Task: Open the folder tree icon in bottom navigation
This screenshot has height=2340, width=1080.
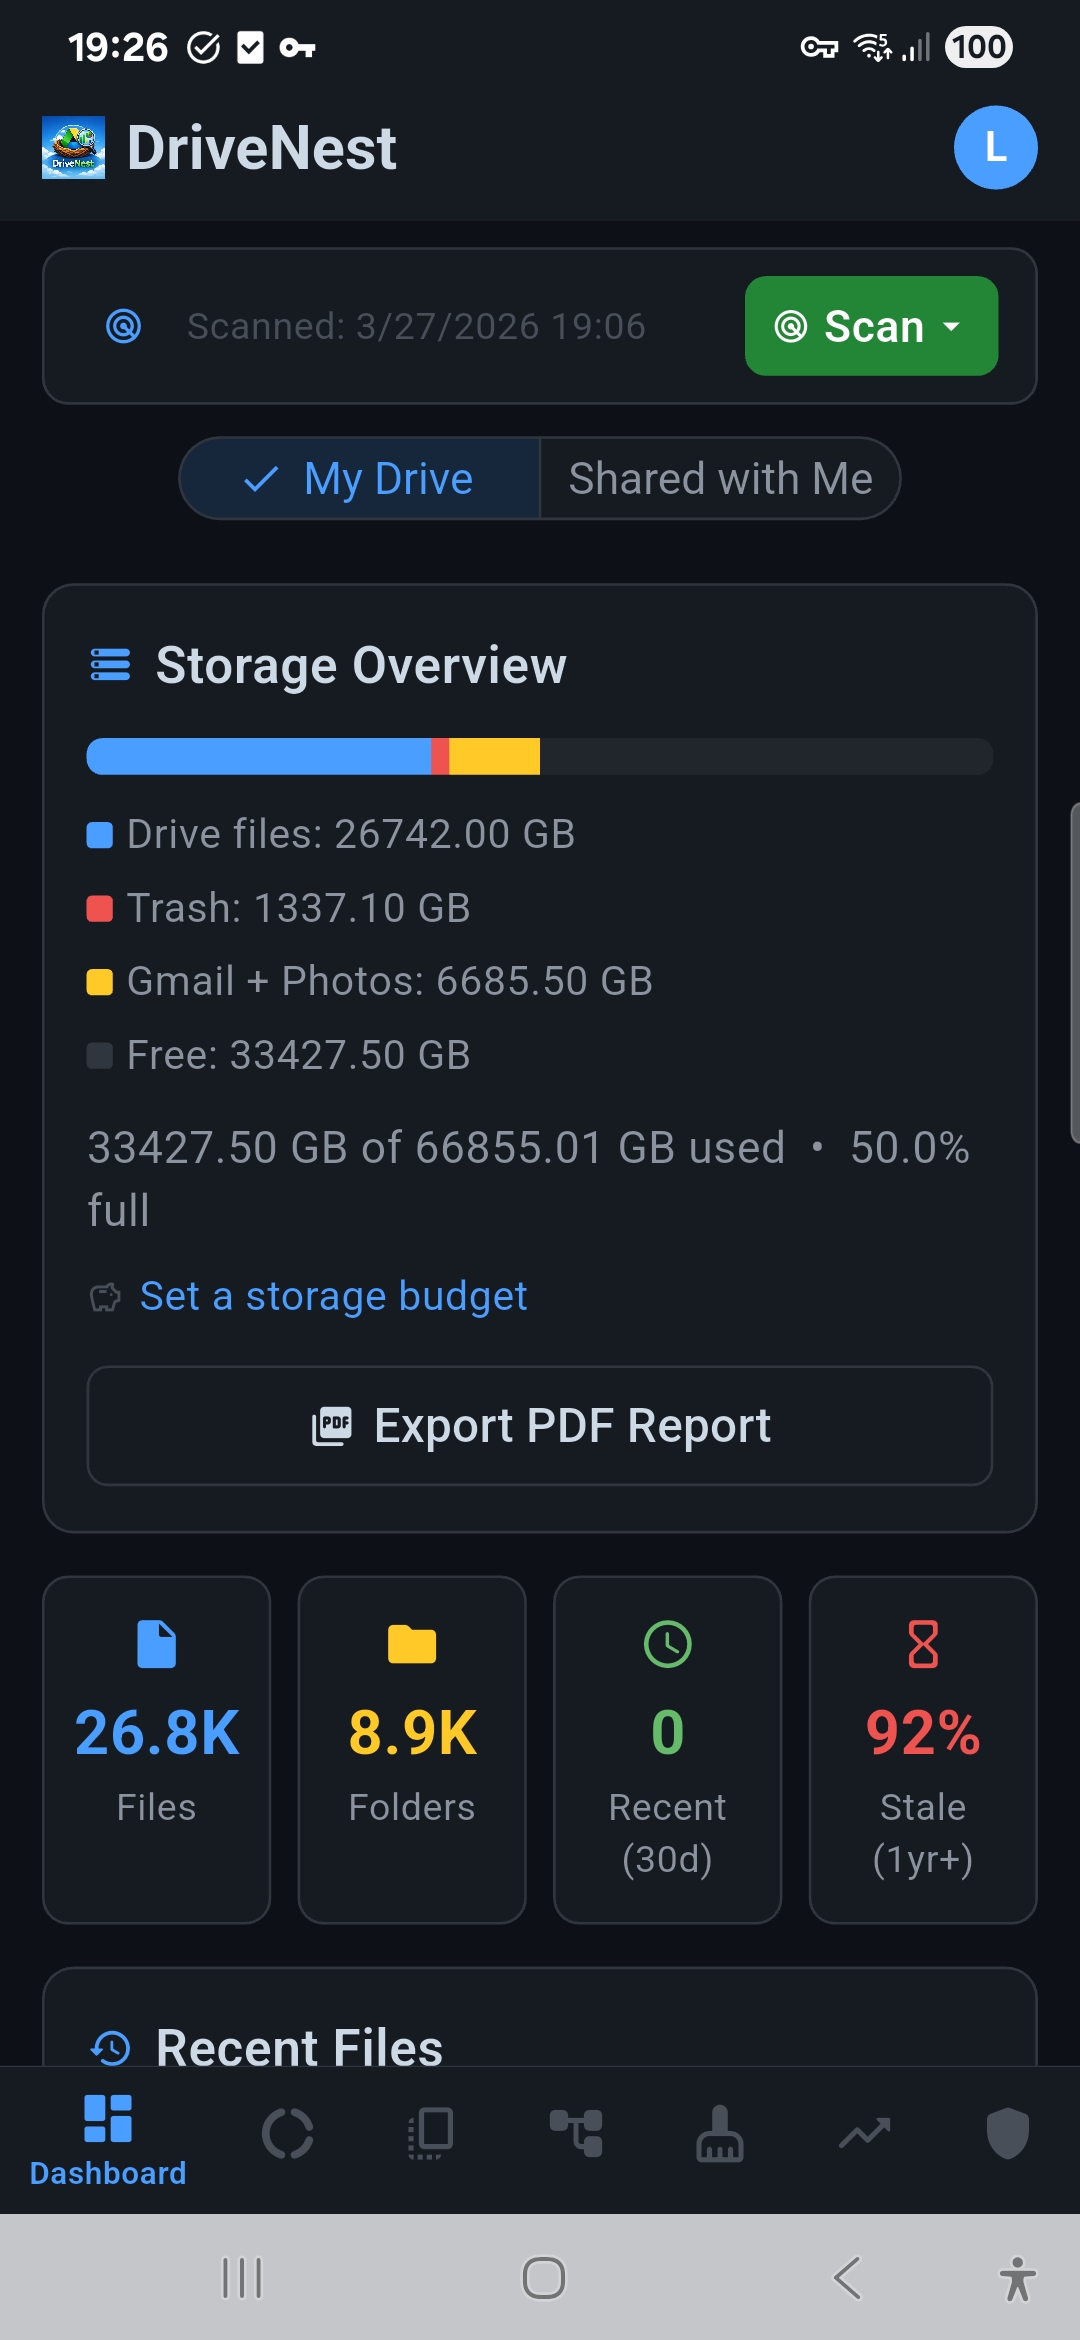Action: [x=576, y=2134]
